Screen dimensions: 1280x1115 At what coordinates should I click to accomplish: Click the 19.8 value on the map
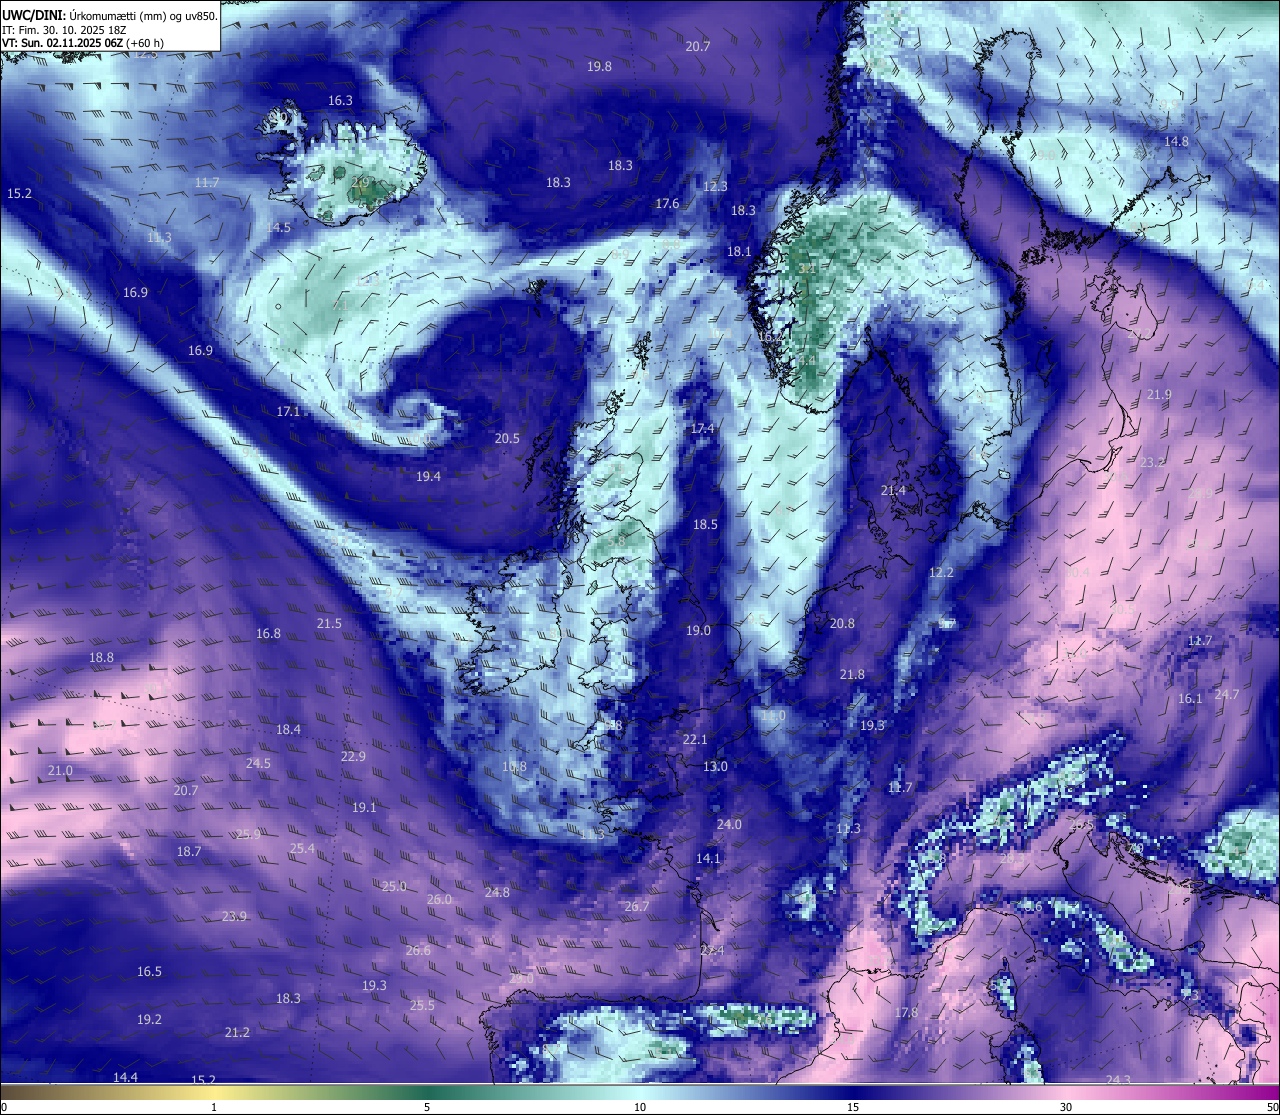[599, 66]
